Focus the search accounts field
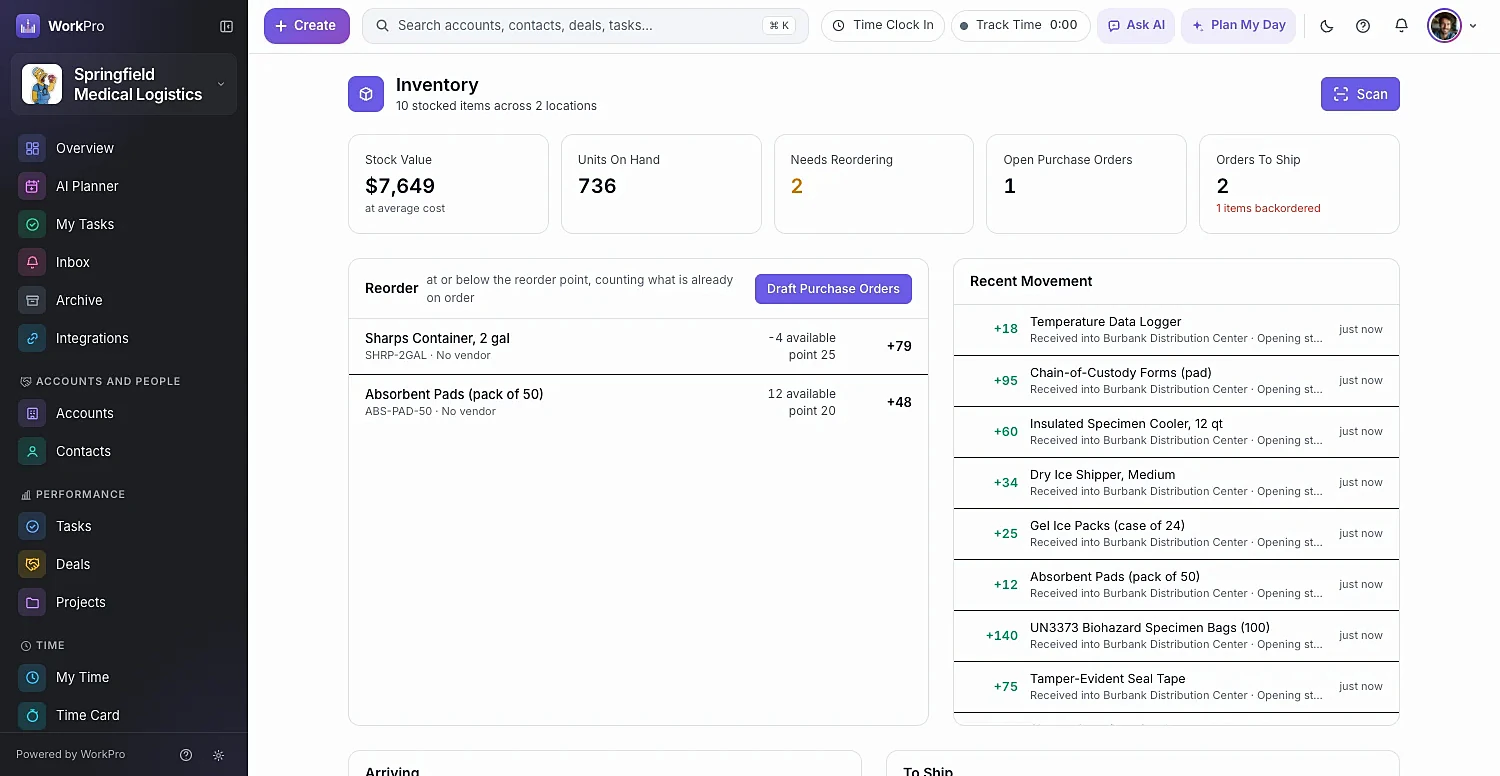 pos(585,26)
